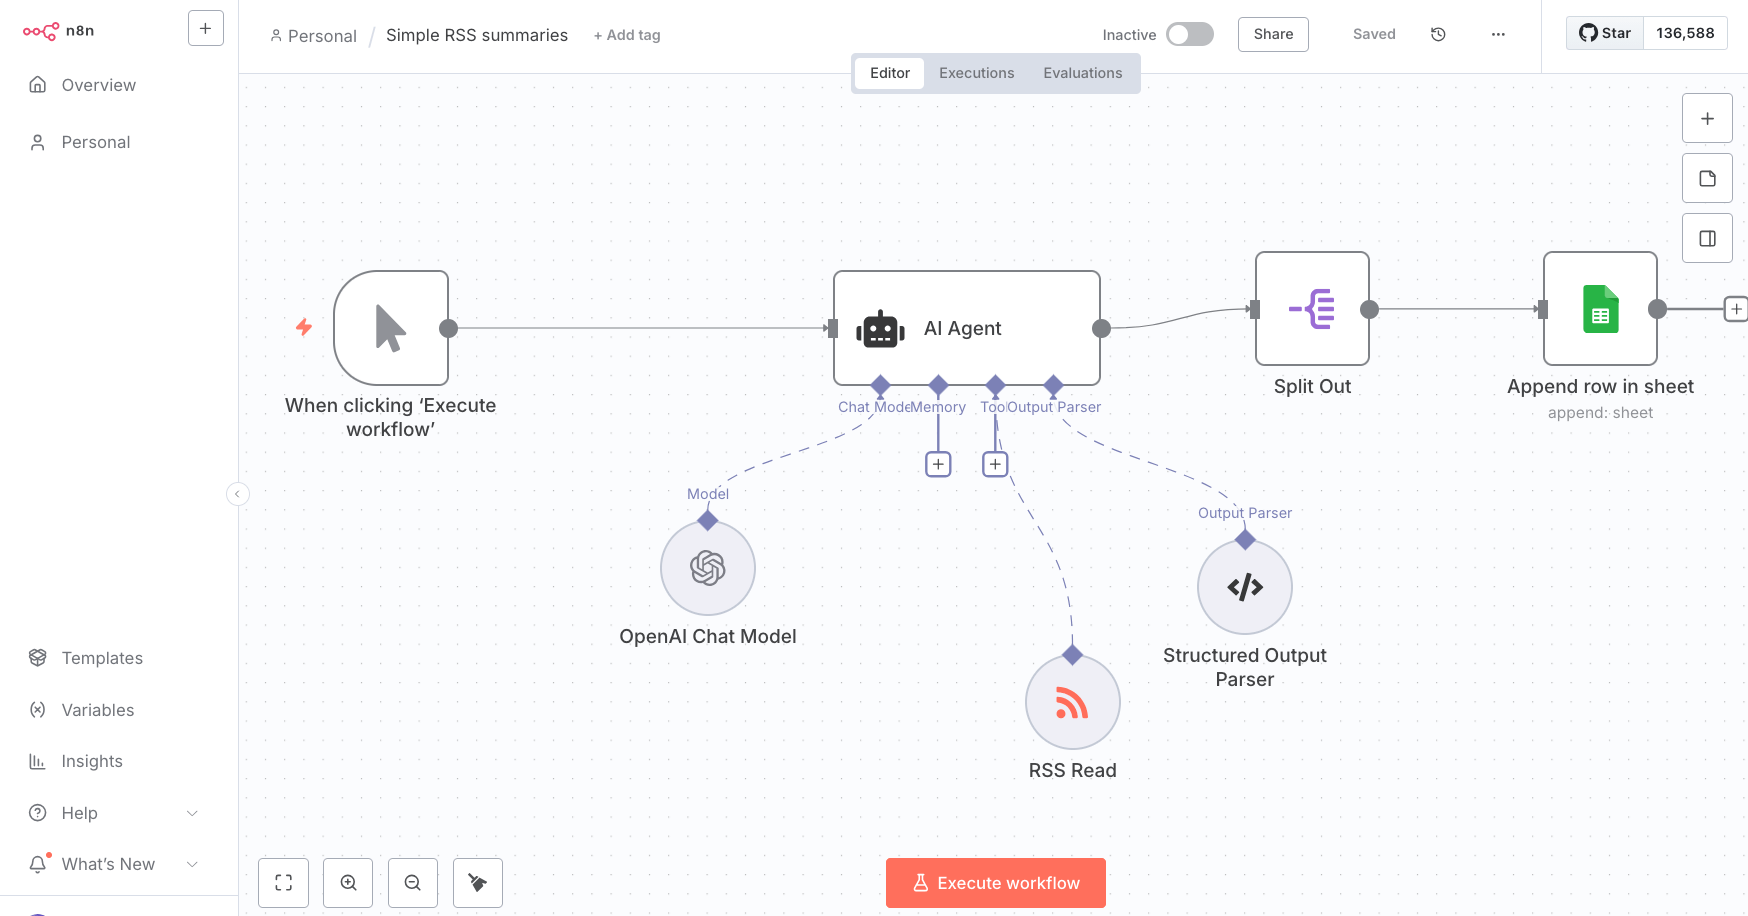Image resolution: width=1748 pixels, height=916 pixels.
Task: Click the 'OpenAI Chat Model' label
Action: pos(708,636)
